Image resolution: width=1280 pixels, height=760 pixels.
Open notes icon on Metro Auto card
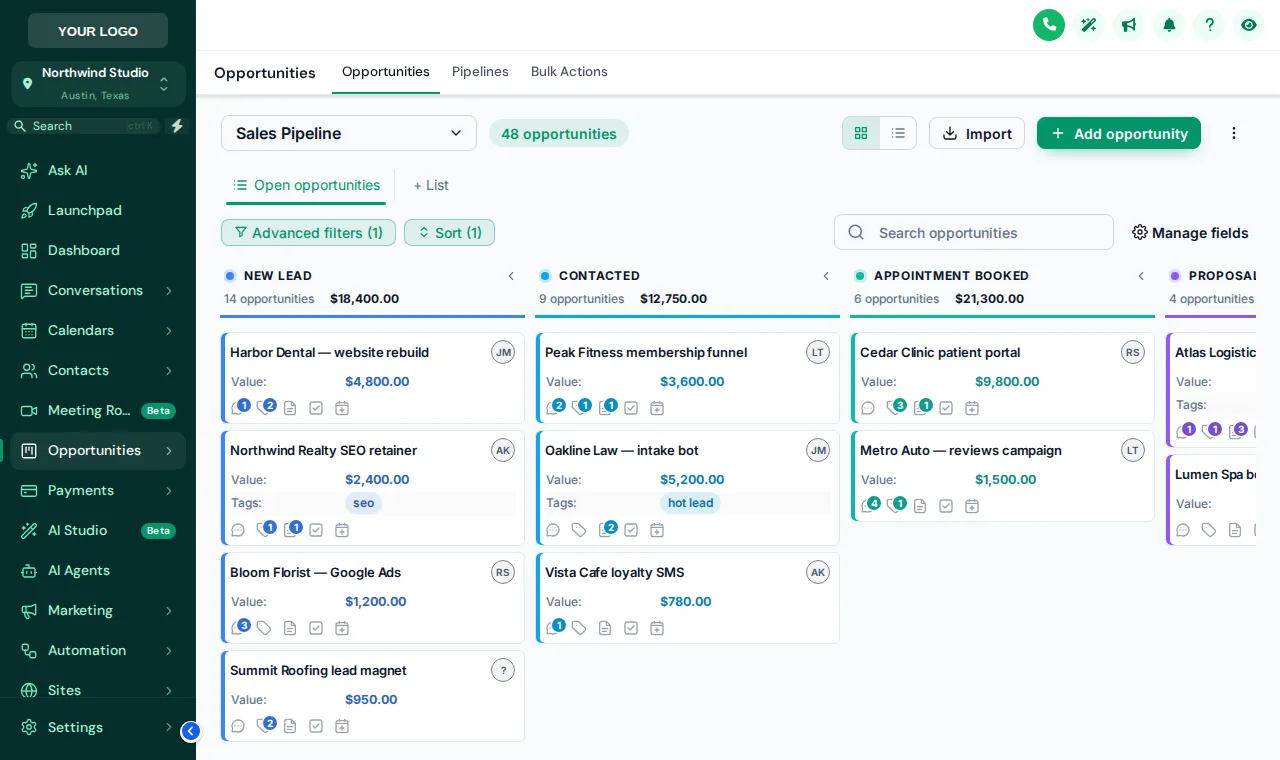pyautogui.click(x=920, y=506)
